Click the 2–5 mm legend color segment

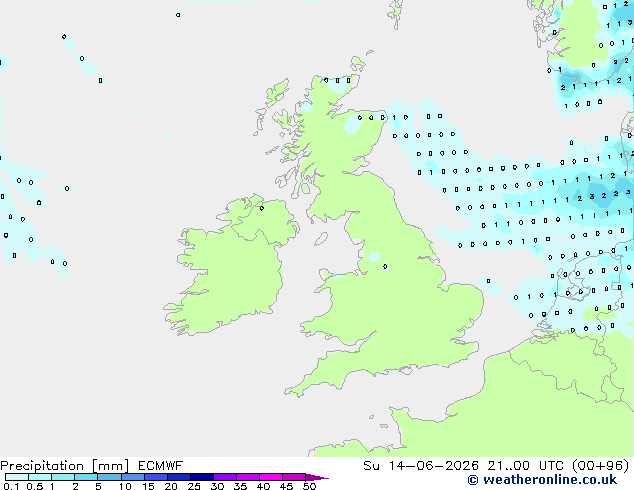[x=86, y=477]
